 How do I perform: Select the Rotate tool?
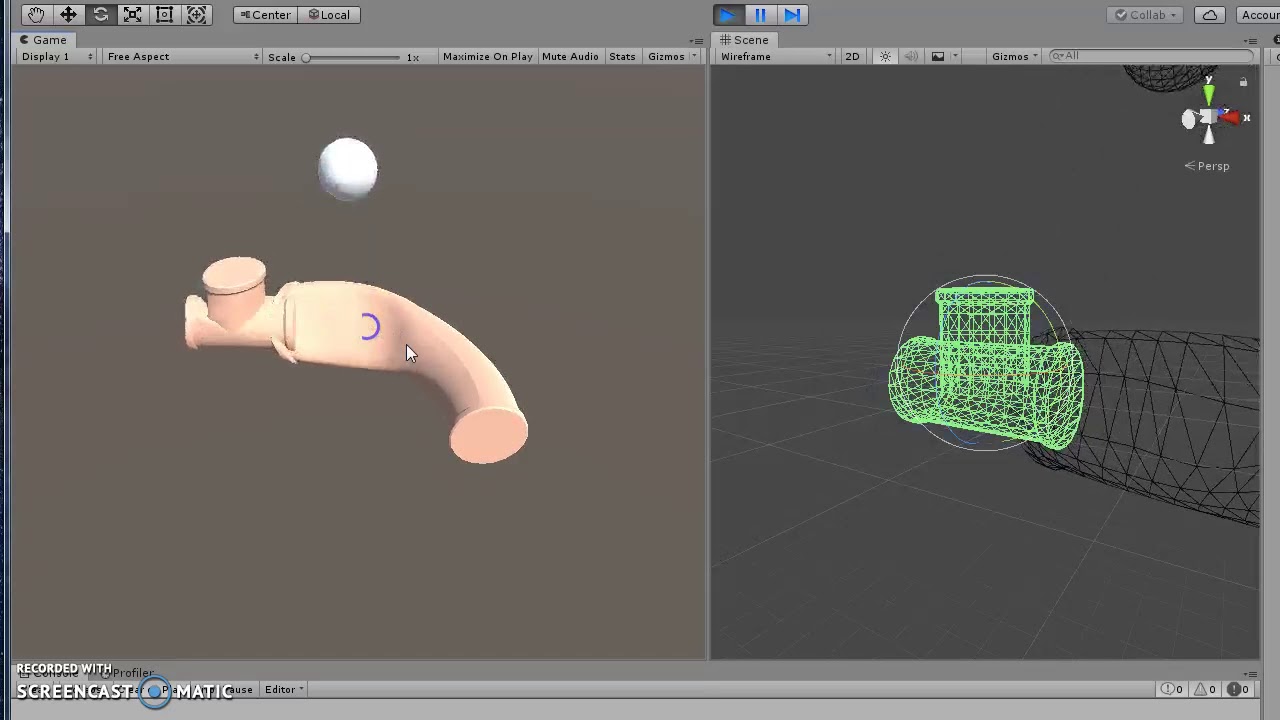click(100, 15)
